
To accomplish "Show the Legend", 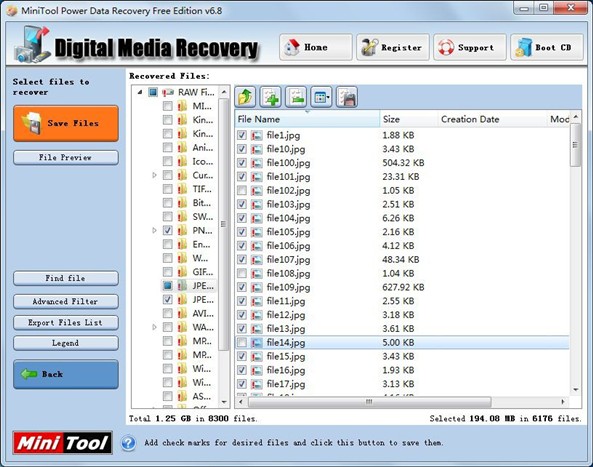I will coord(66,343).
